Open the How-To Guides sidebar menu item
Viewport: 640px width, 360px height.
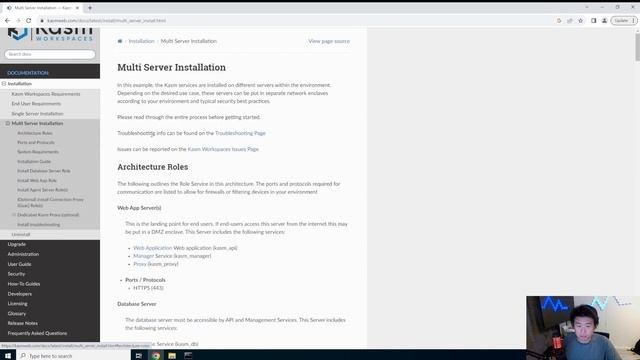tap(24, 284)
